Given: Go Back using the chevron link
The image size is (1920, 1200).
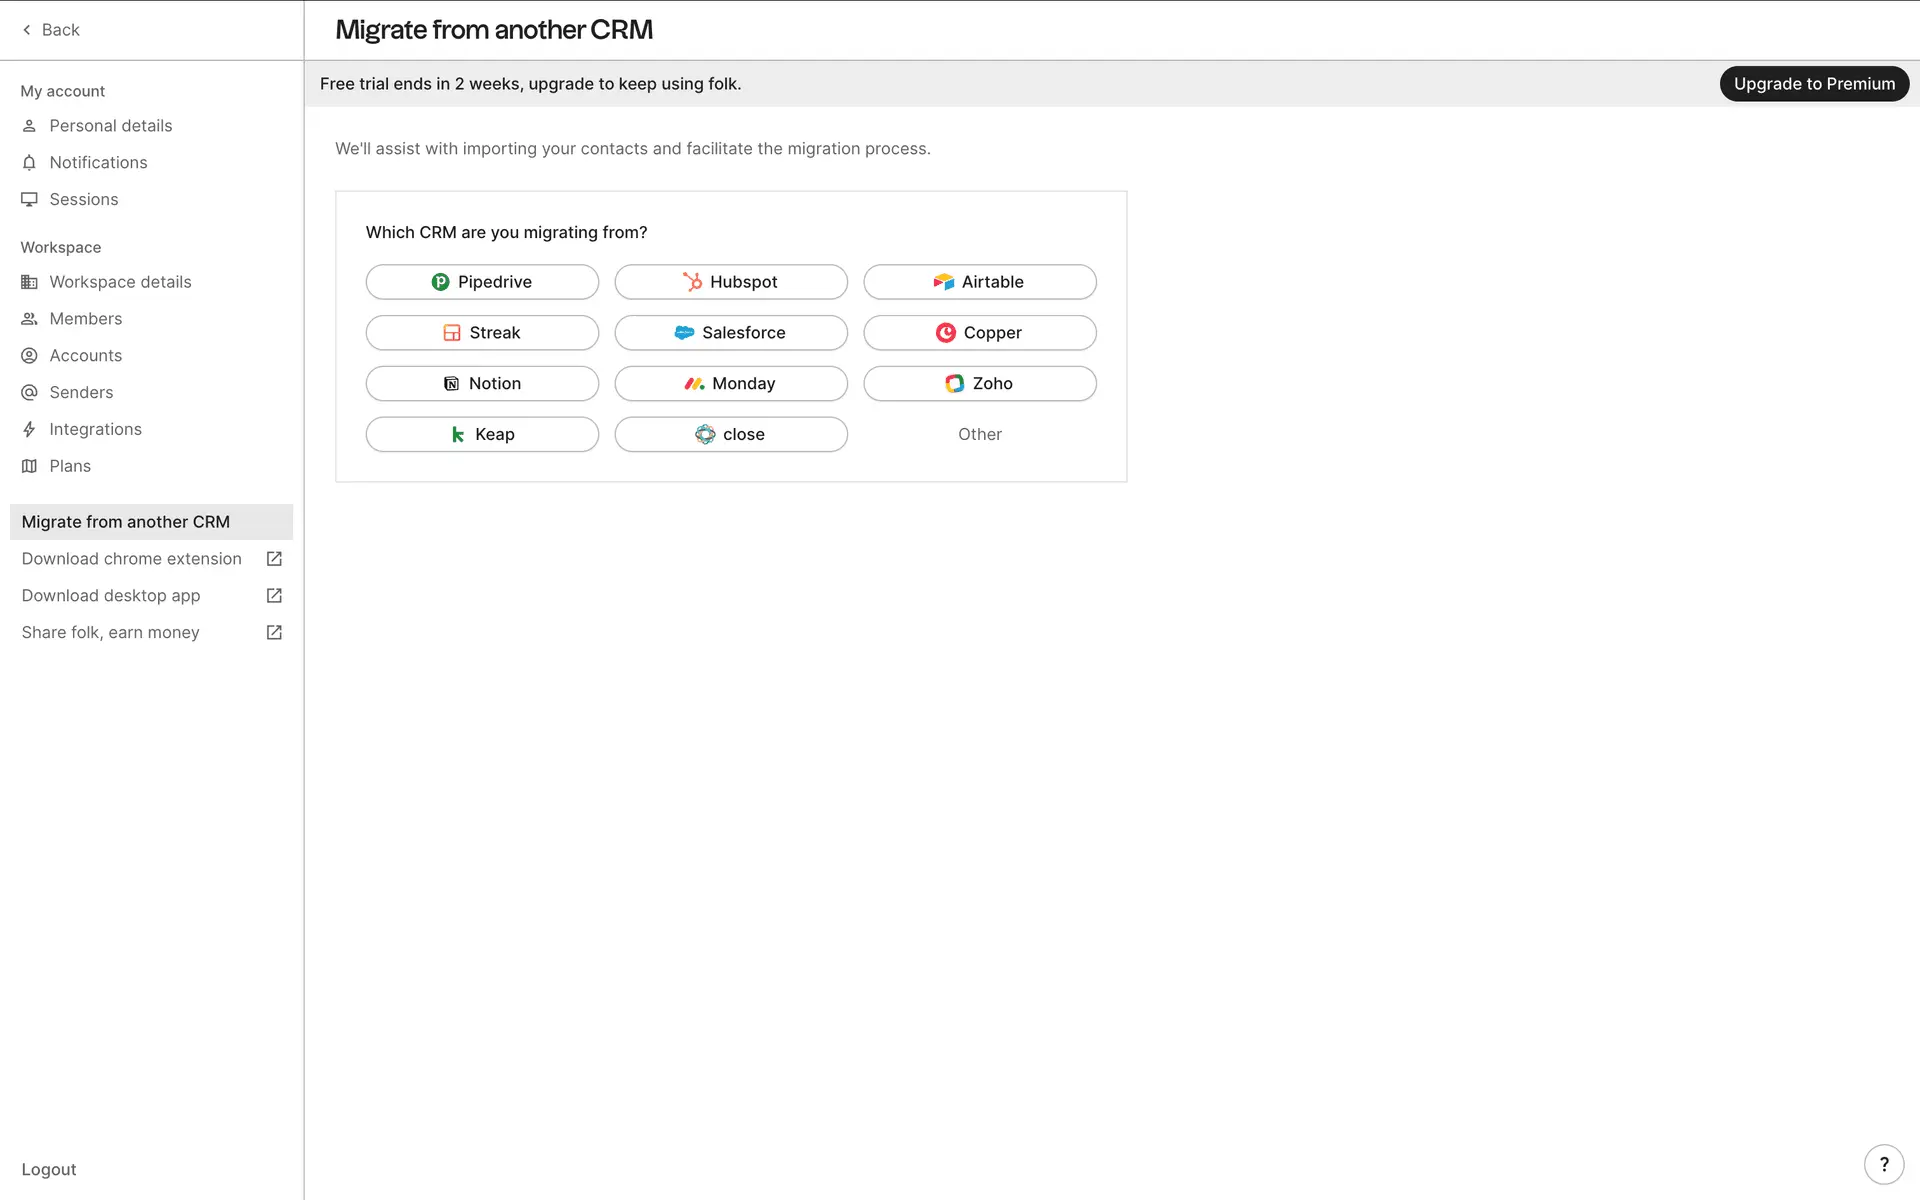Looking at the screenshot, I should [50, 30].
